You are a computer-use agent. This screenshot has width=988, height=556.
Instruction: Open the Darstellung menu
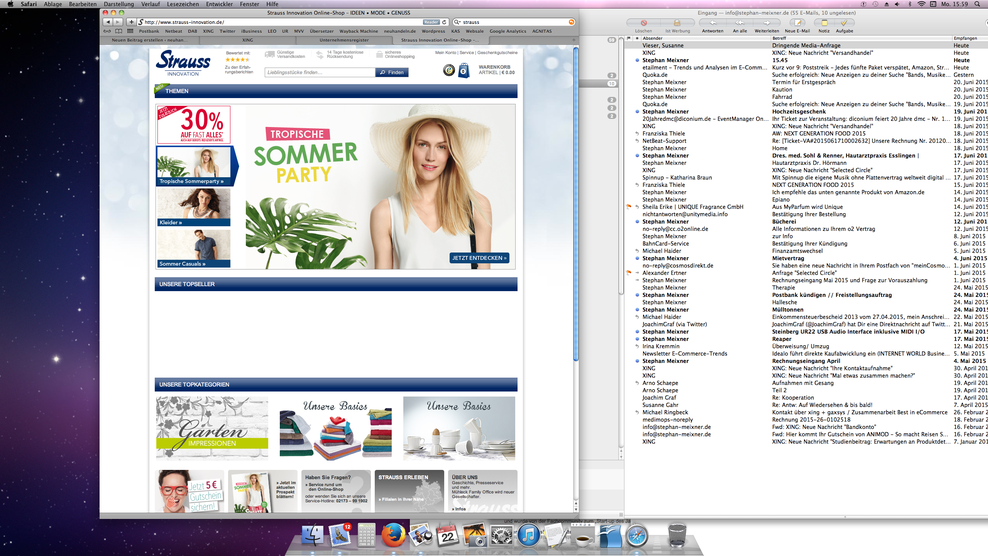[118, 4]
